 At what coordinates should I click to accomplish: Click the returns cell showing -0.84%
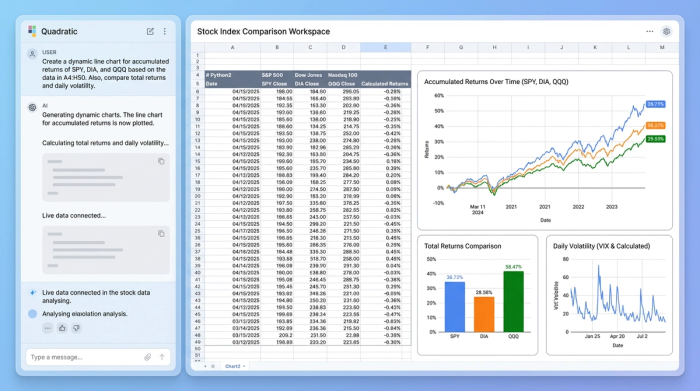click(x=385, y=328)
